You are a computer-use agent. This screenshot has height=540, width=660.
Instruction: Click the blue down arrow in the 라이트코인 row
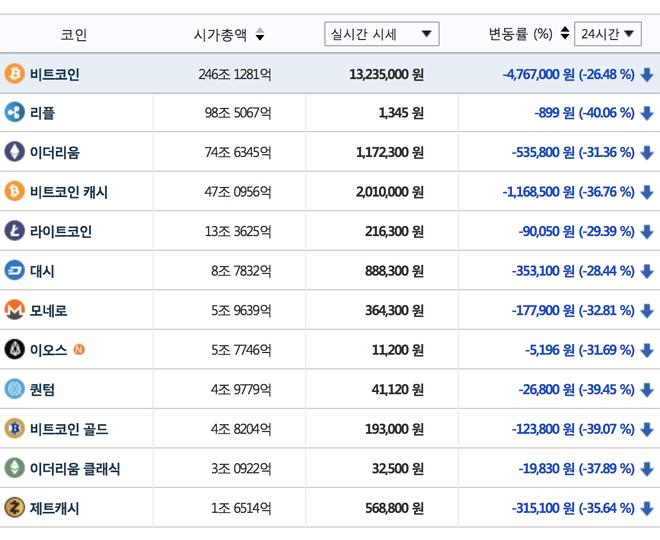click(x=647, y=232)
